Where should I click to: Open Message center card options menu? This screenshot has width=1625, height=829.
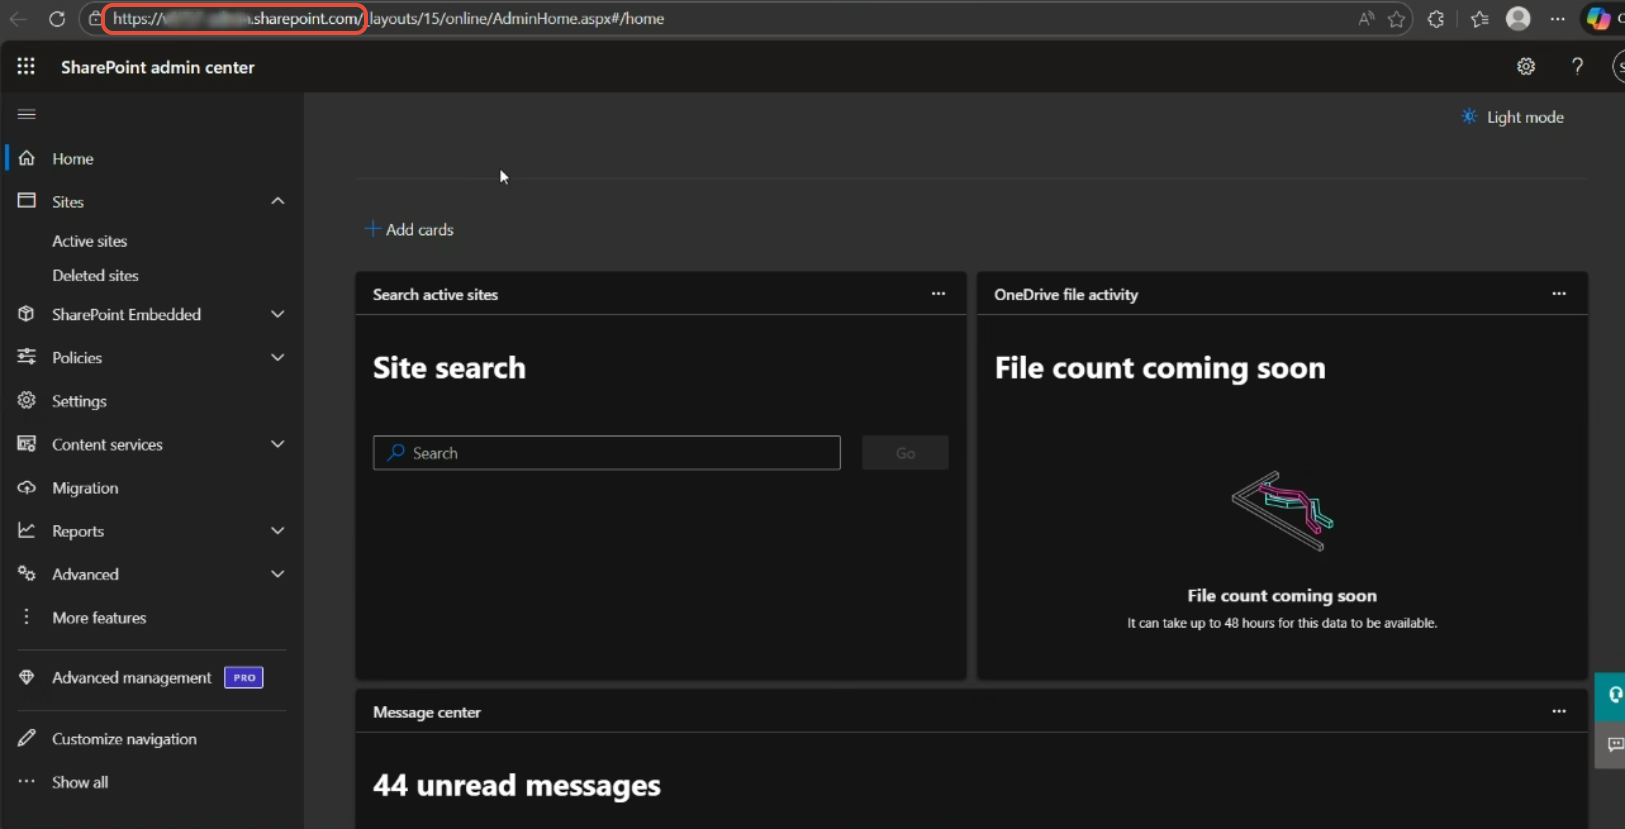pos(1559,711)
